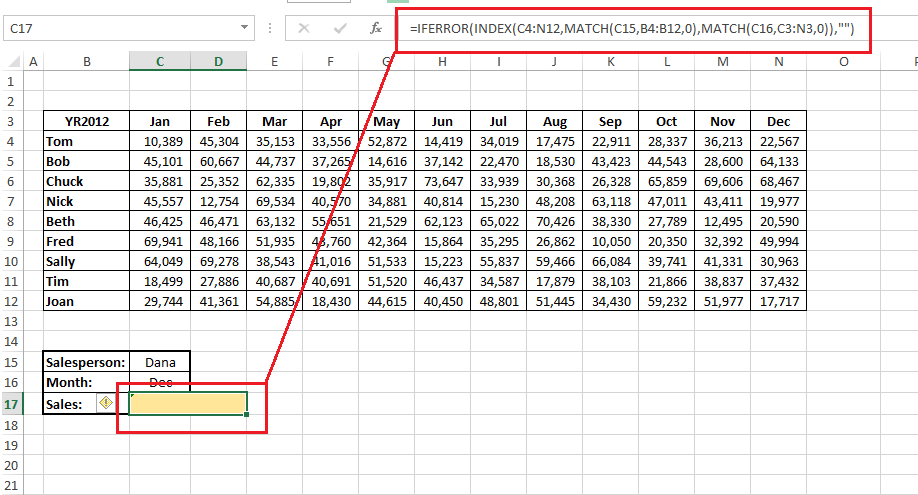Select Joan's December value 17,717
Viewport: 918px width, 495px height.
[778, 301]
